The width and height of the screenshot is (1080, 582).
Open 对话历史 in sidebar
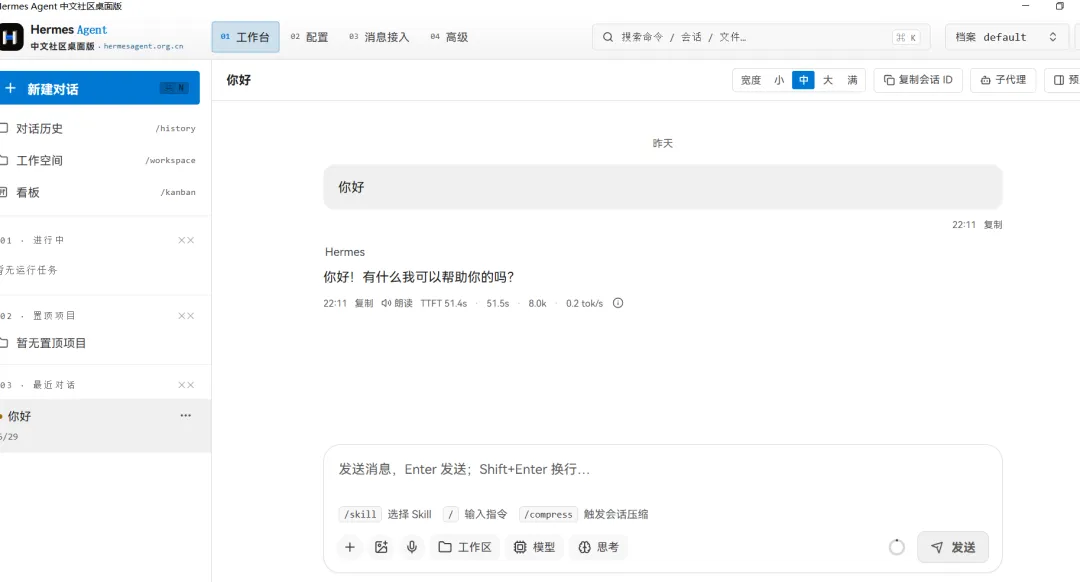[x=100, y=128]
